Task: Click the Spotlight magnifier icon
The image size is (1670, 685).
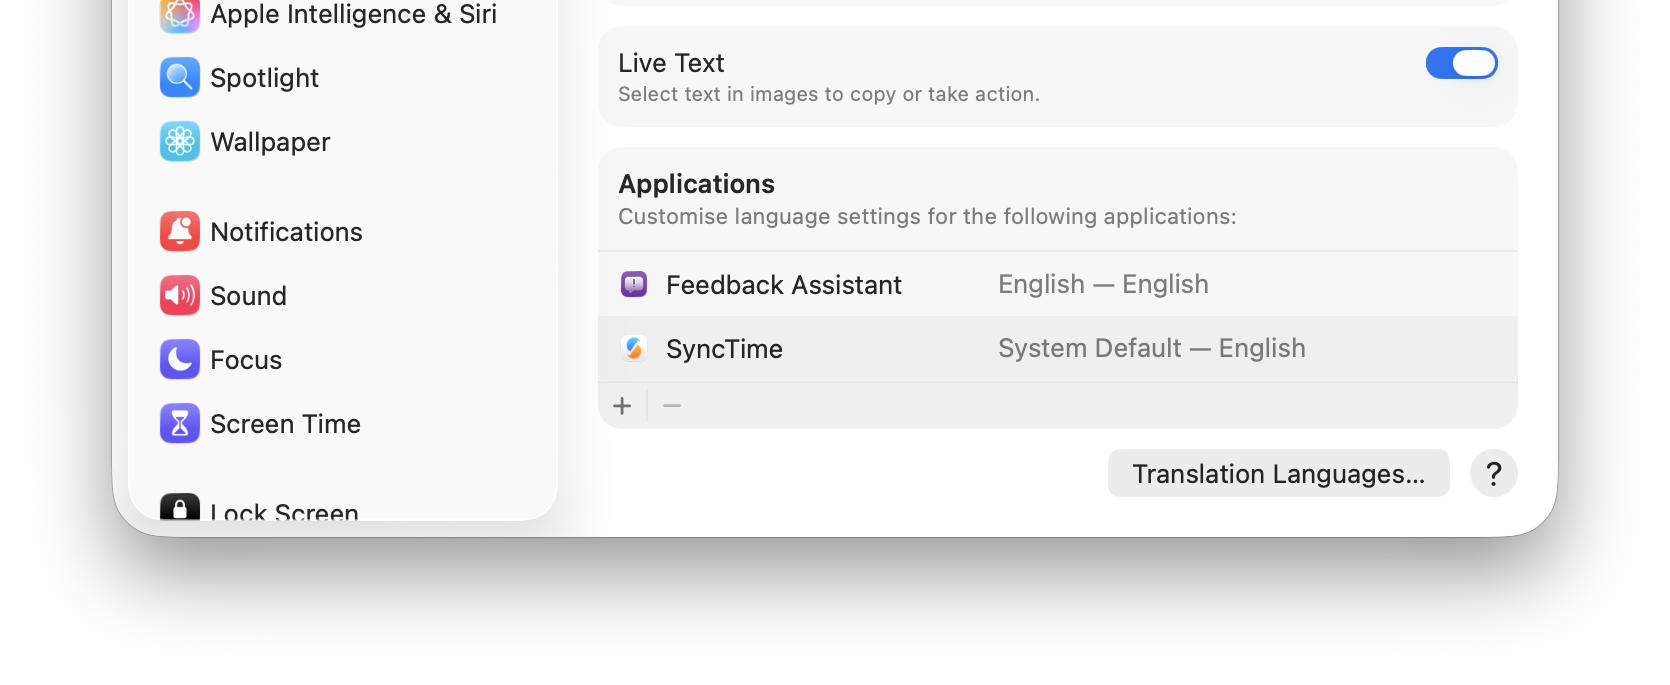Action: pyautogui.click(x=180, y=78)
